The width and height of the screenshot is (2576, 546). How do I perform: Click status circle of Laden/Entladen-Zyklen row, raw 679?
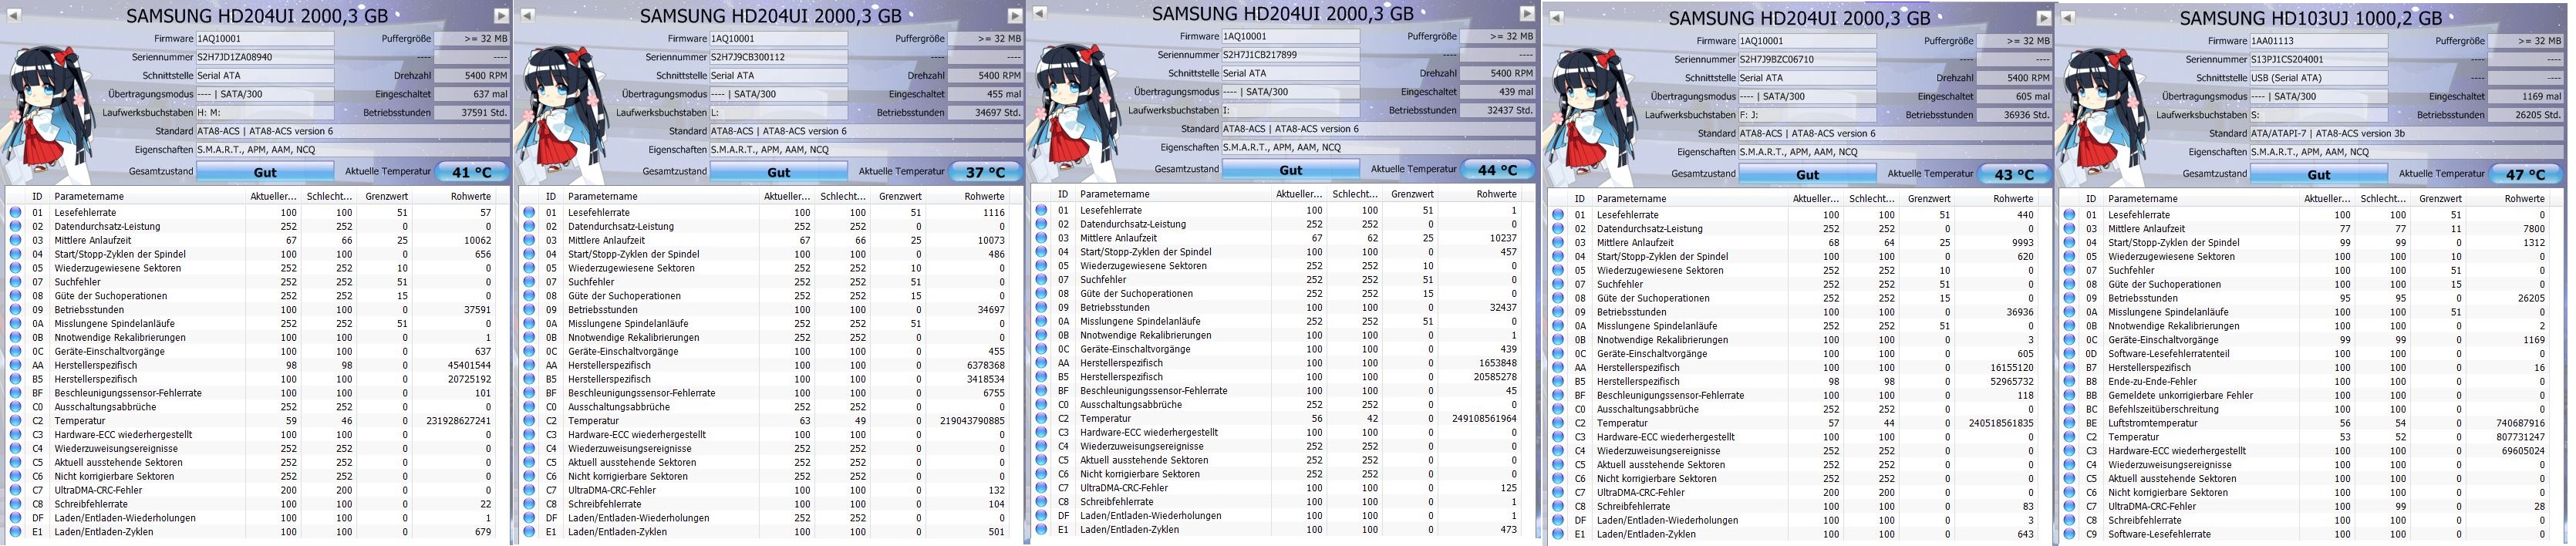pos(15,532)
